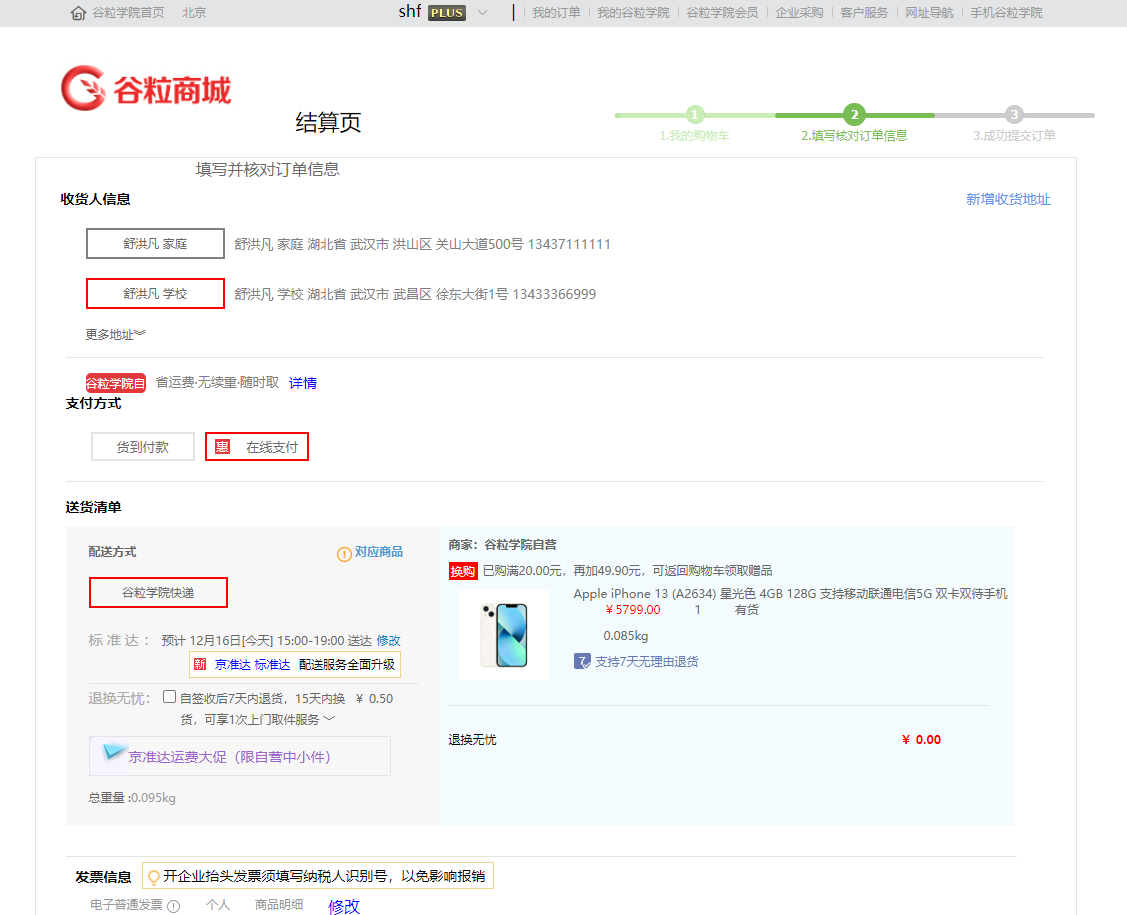Click step 1 circle for 我的购物车

coord(694,114)
